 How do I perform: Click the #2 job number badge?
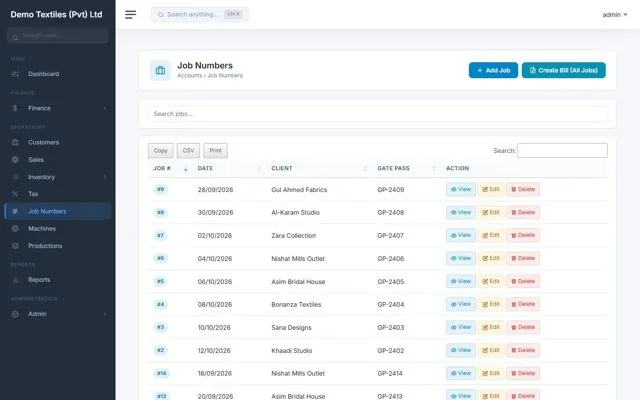(160, 350)
